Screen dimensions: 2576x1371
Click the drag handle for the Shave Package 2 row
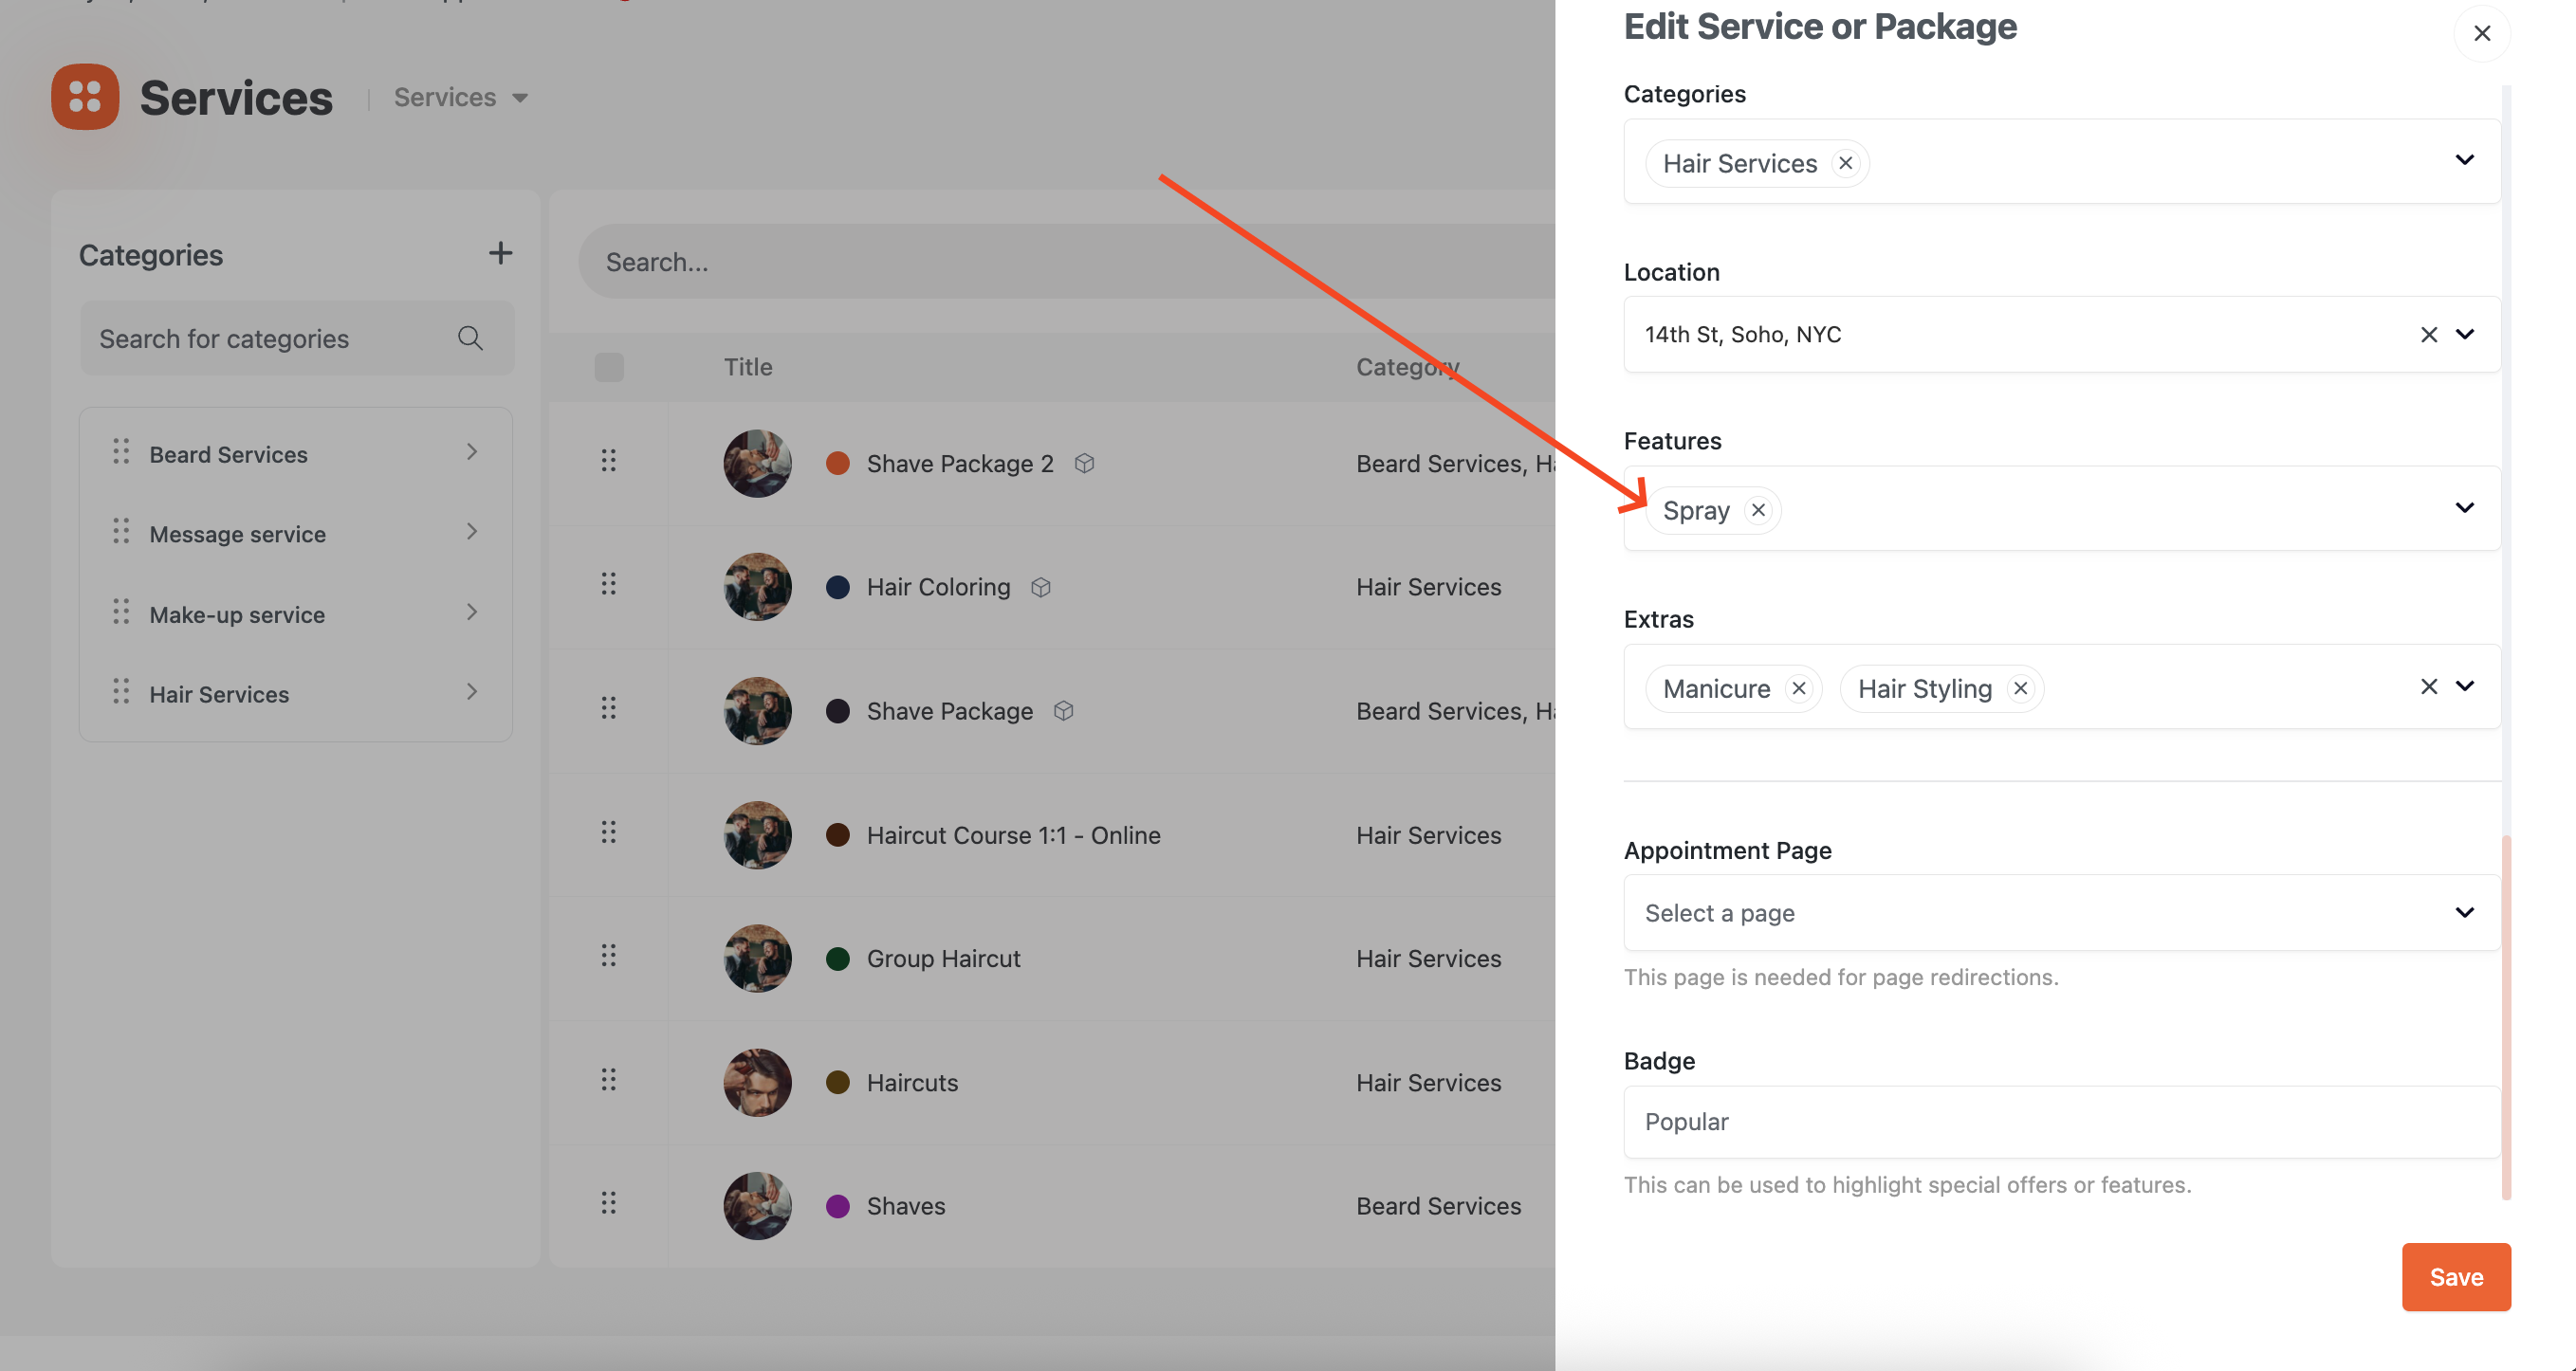608,460
